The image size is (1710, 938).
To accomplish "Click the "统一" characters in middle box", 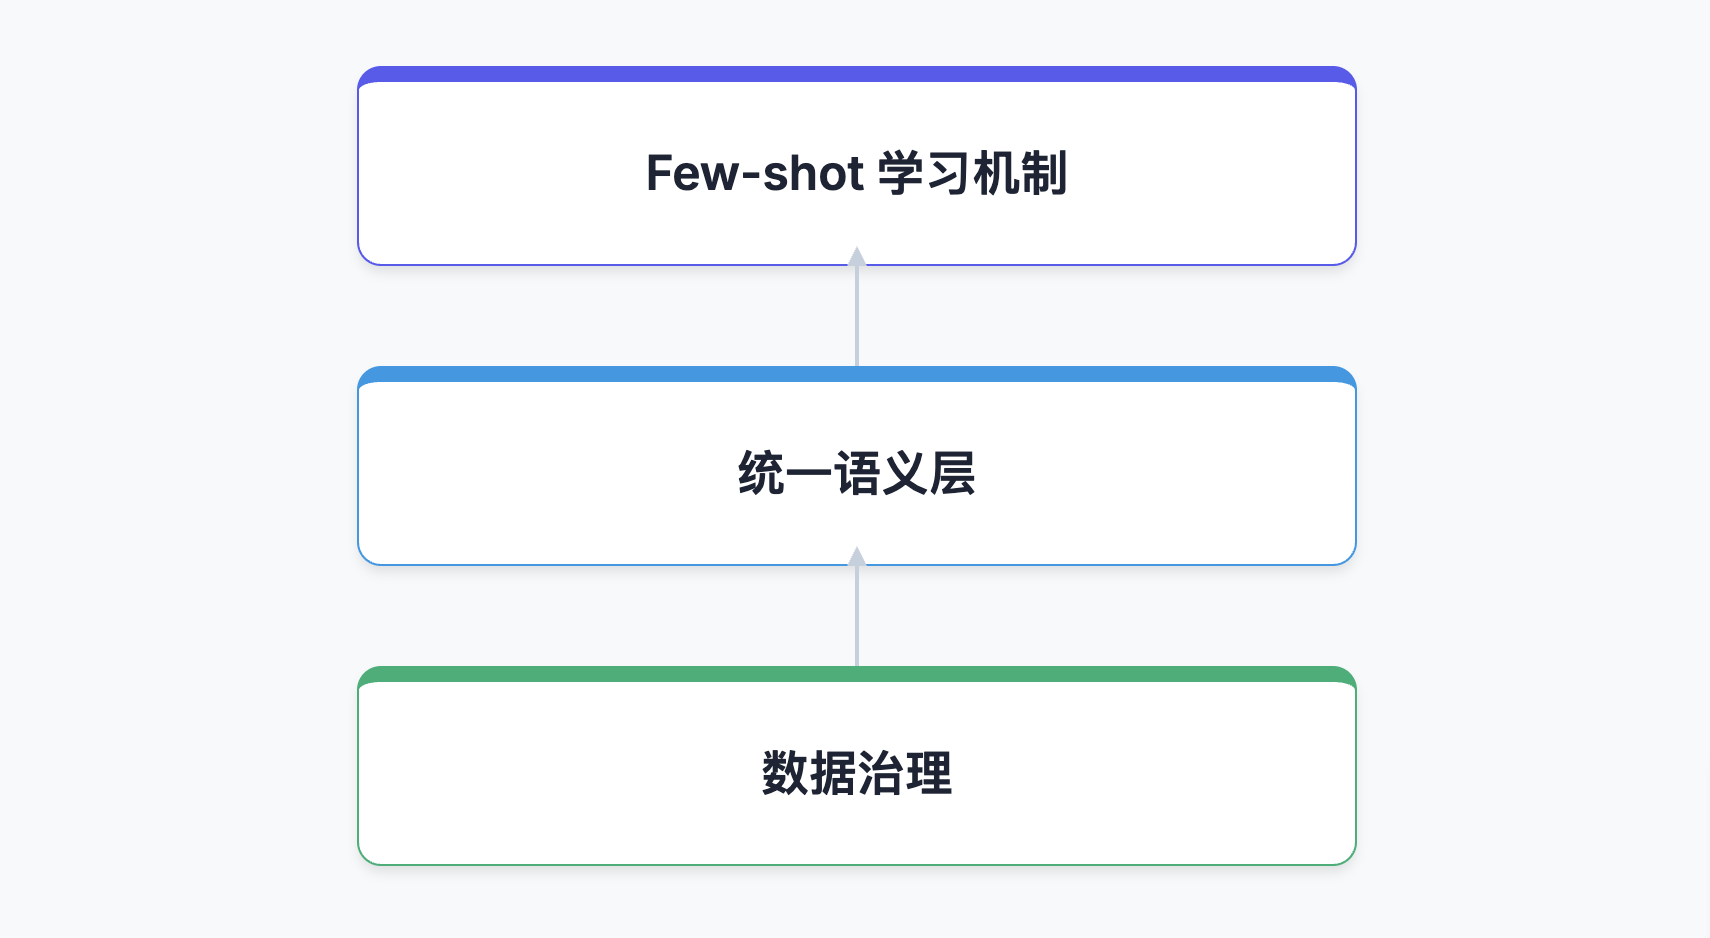I will (785, 473).
